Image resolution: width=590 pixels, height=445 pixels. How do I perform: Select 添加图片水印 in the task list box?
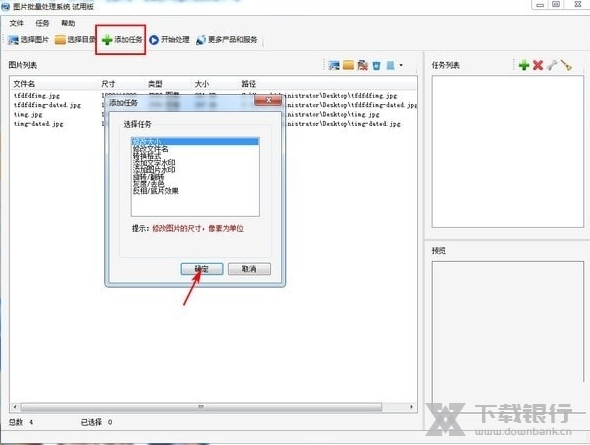click(x=195, y=170)
